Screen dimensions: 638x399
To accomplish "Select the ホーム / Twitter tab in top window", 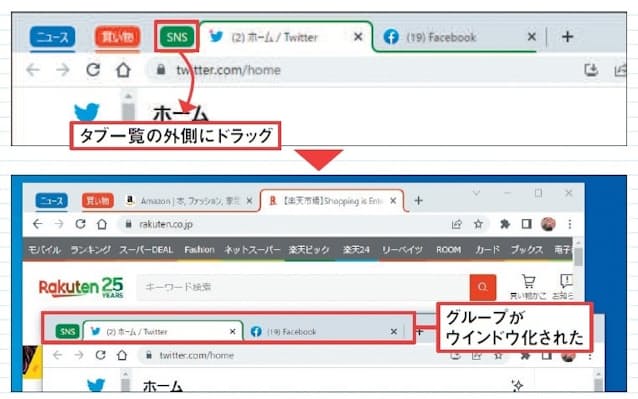I will coord(274,37).
